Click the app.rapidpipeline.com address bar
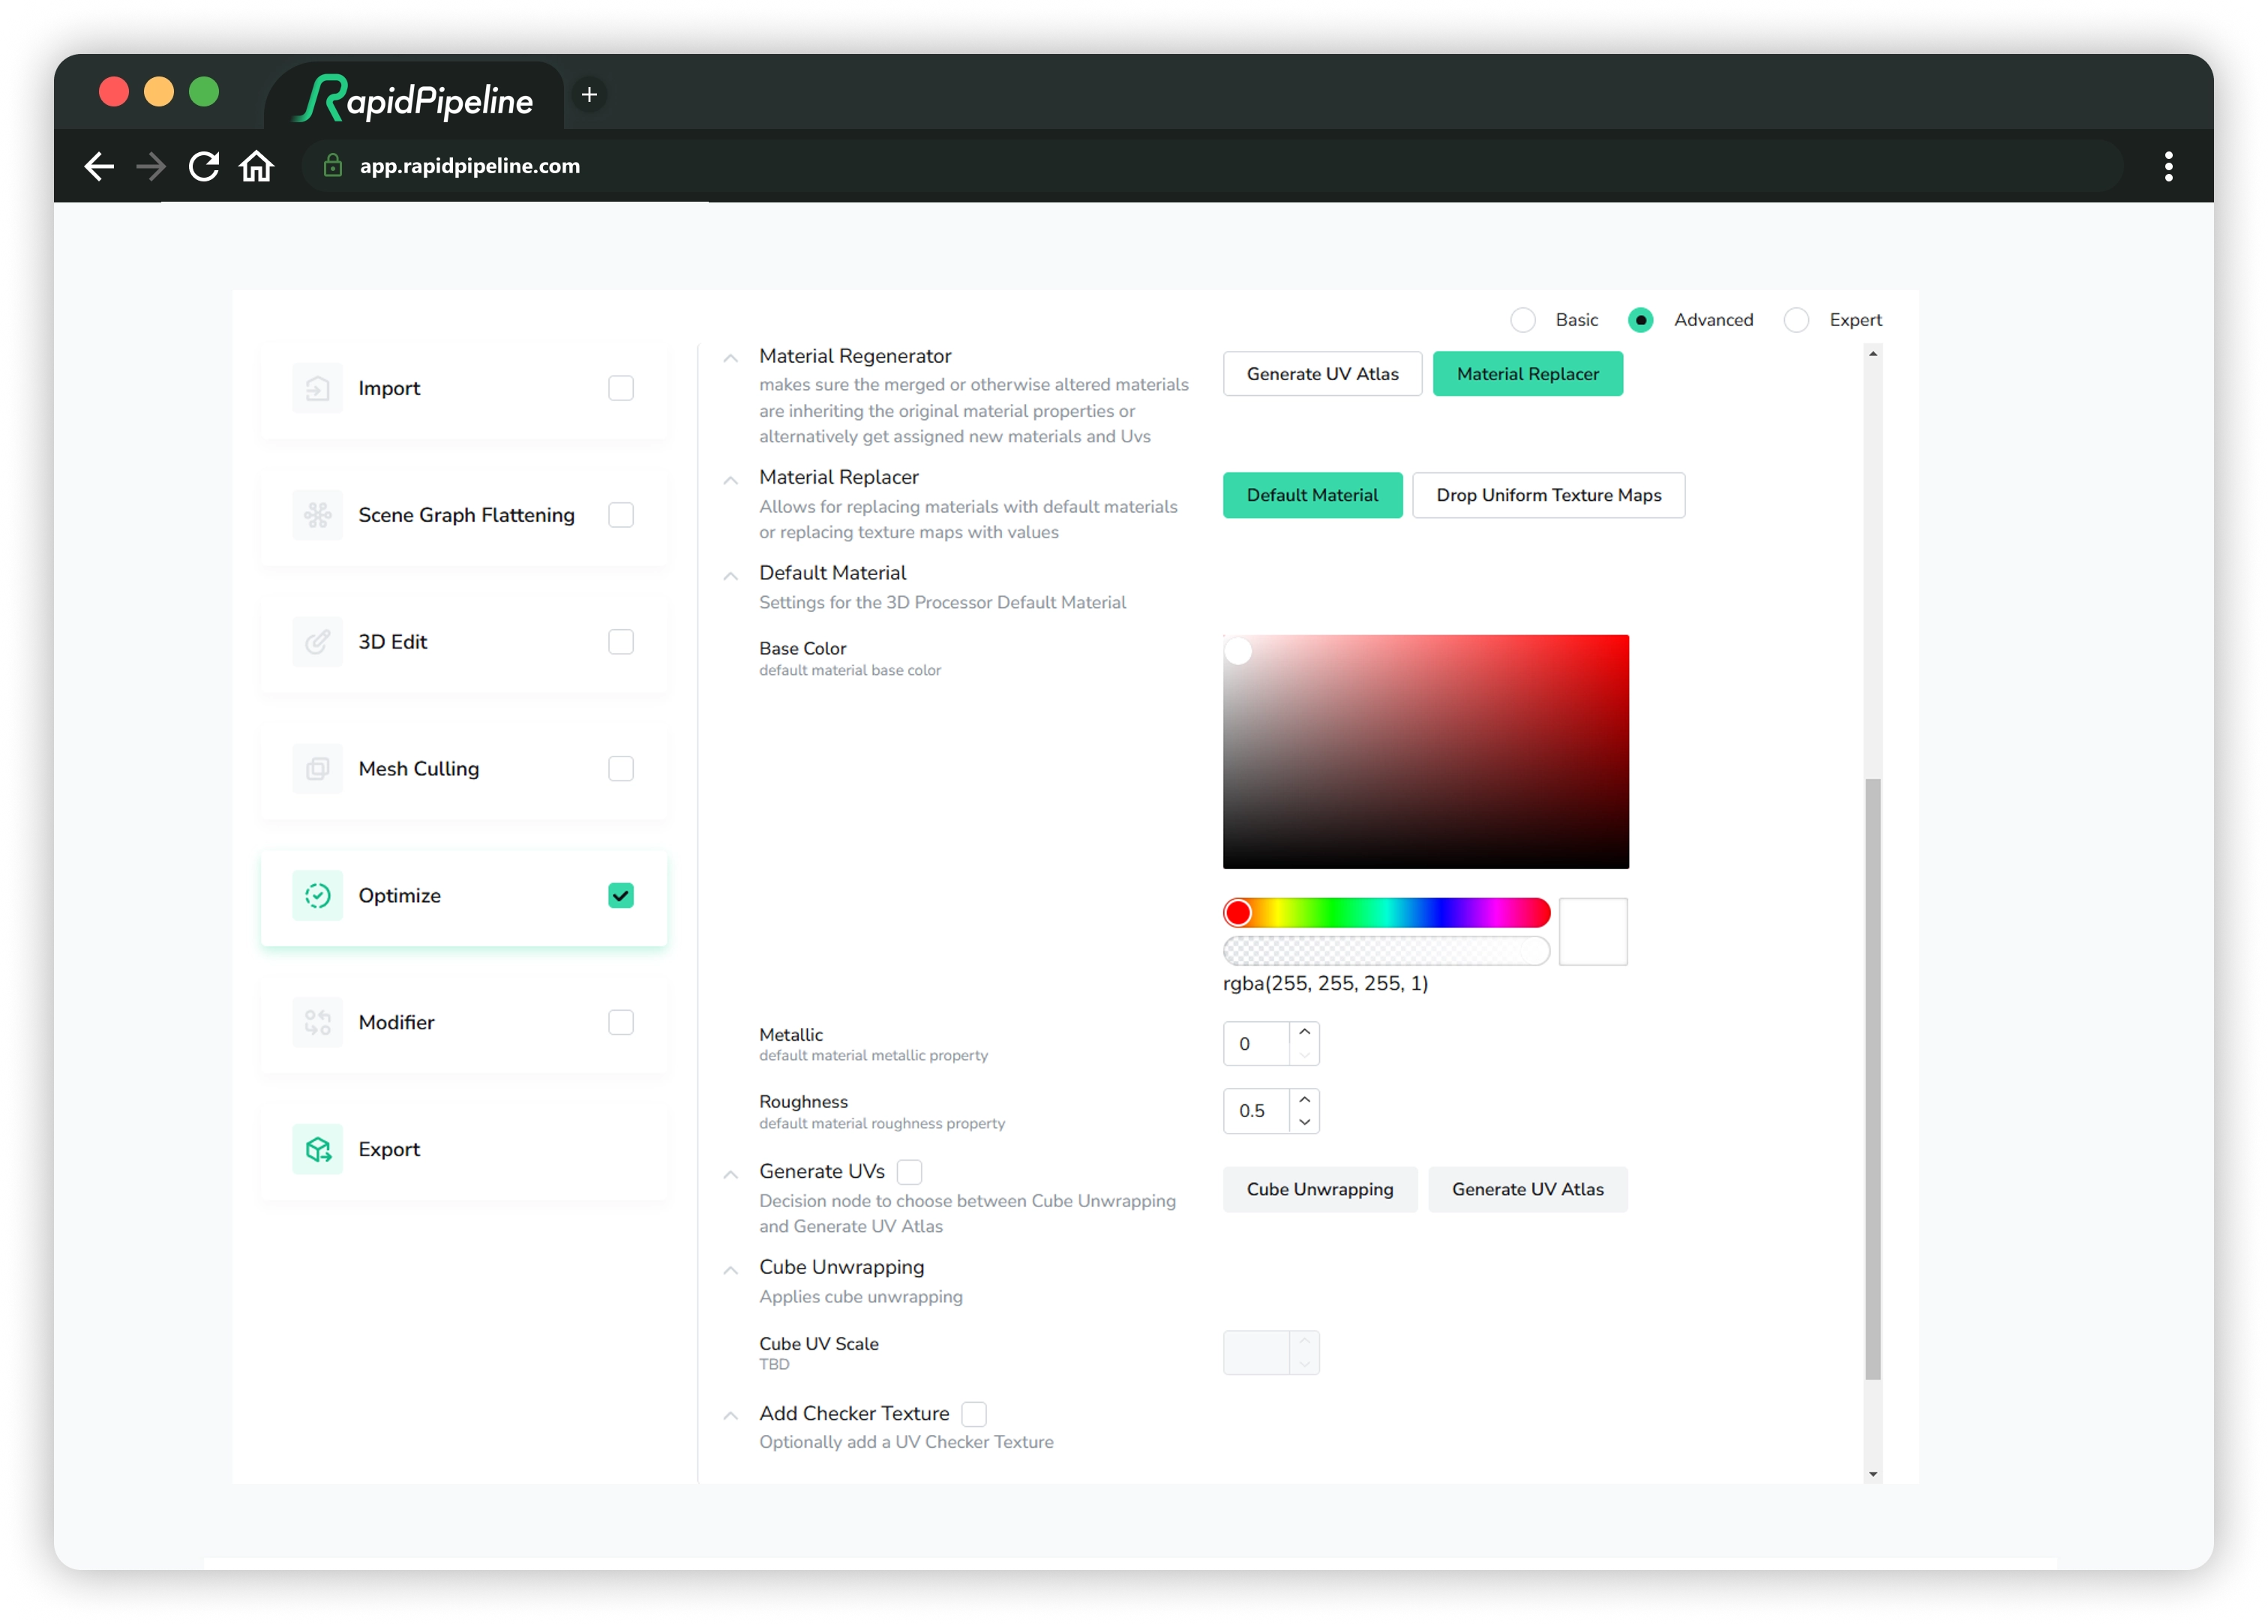The image size is (2268, 1624). click(x=1212, y=166)
